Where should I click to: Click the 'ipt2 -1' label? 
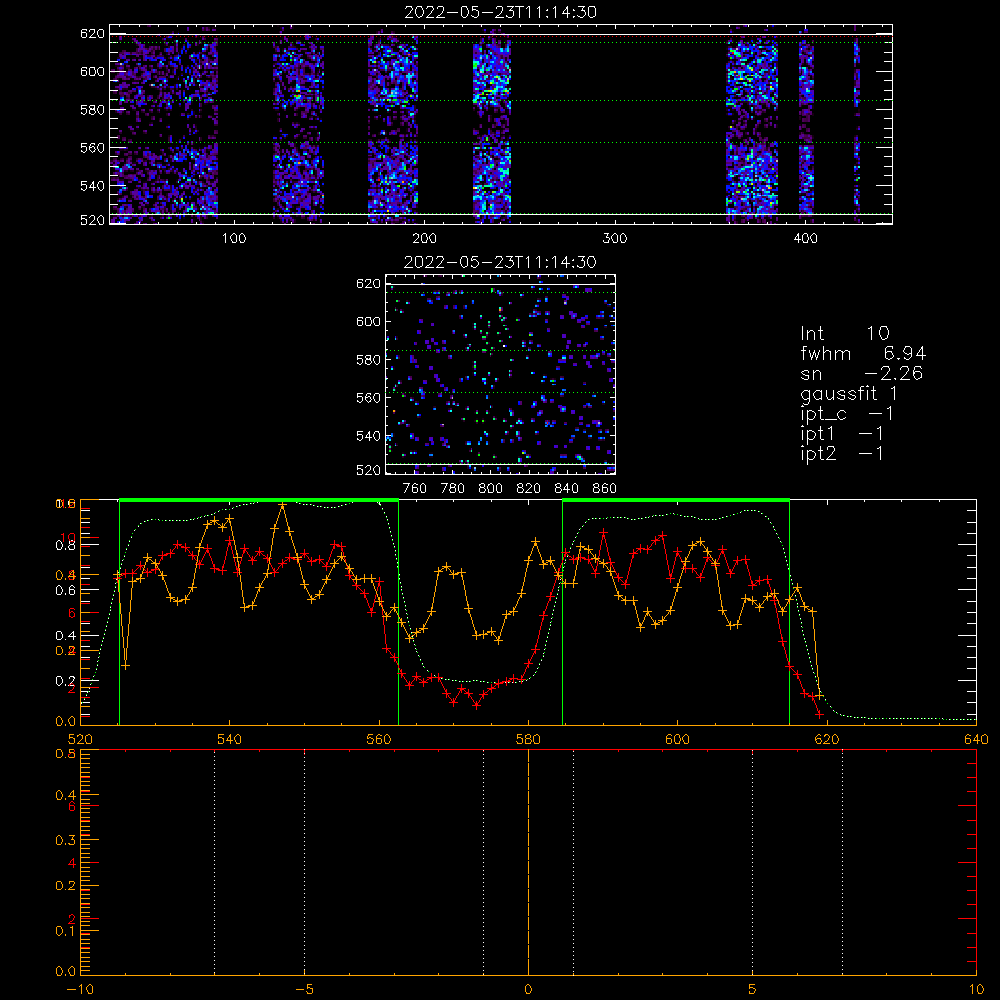pos(842,453)
